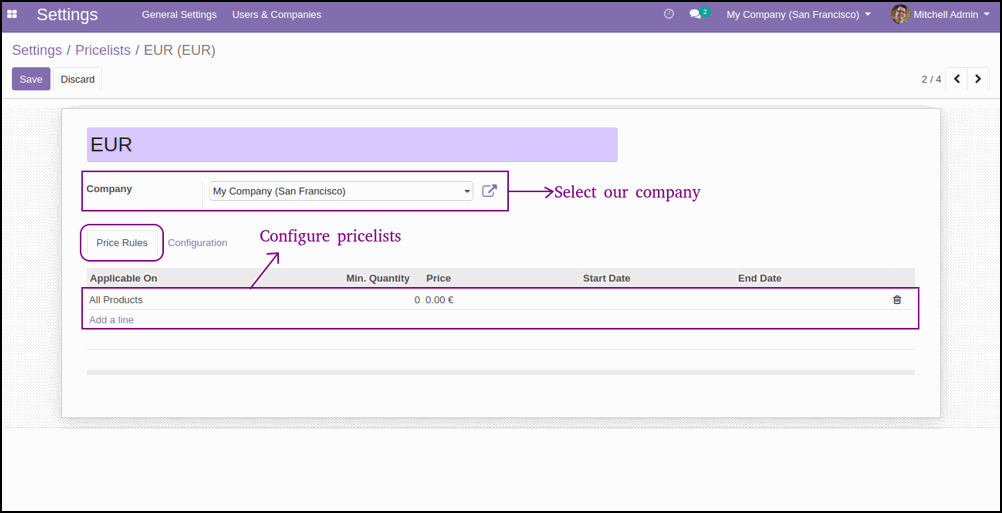This screenshot has height=513, width=1002.
Task: Edit the EUR pricelist name field
Action: click(352, 144)
